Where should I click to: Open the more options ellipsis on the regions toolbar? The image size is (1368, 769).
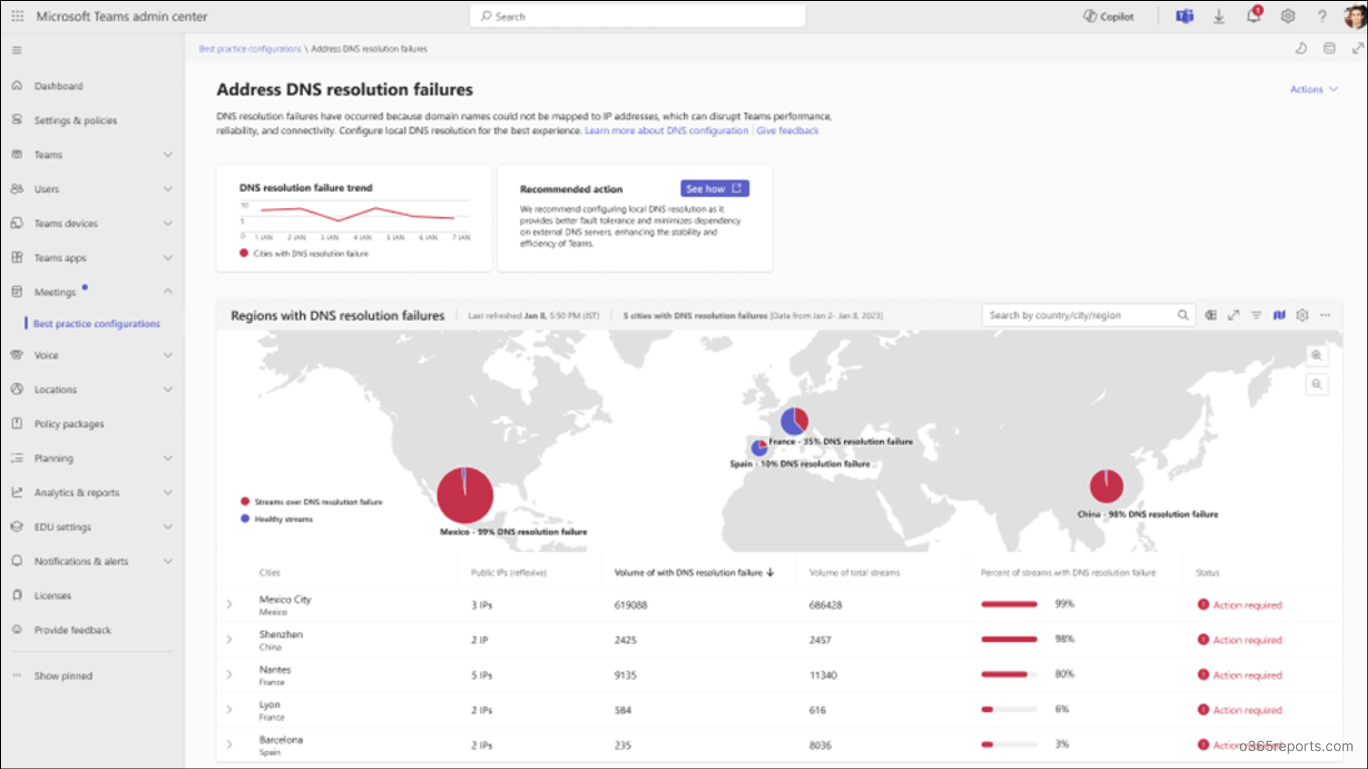[1325, 315]
